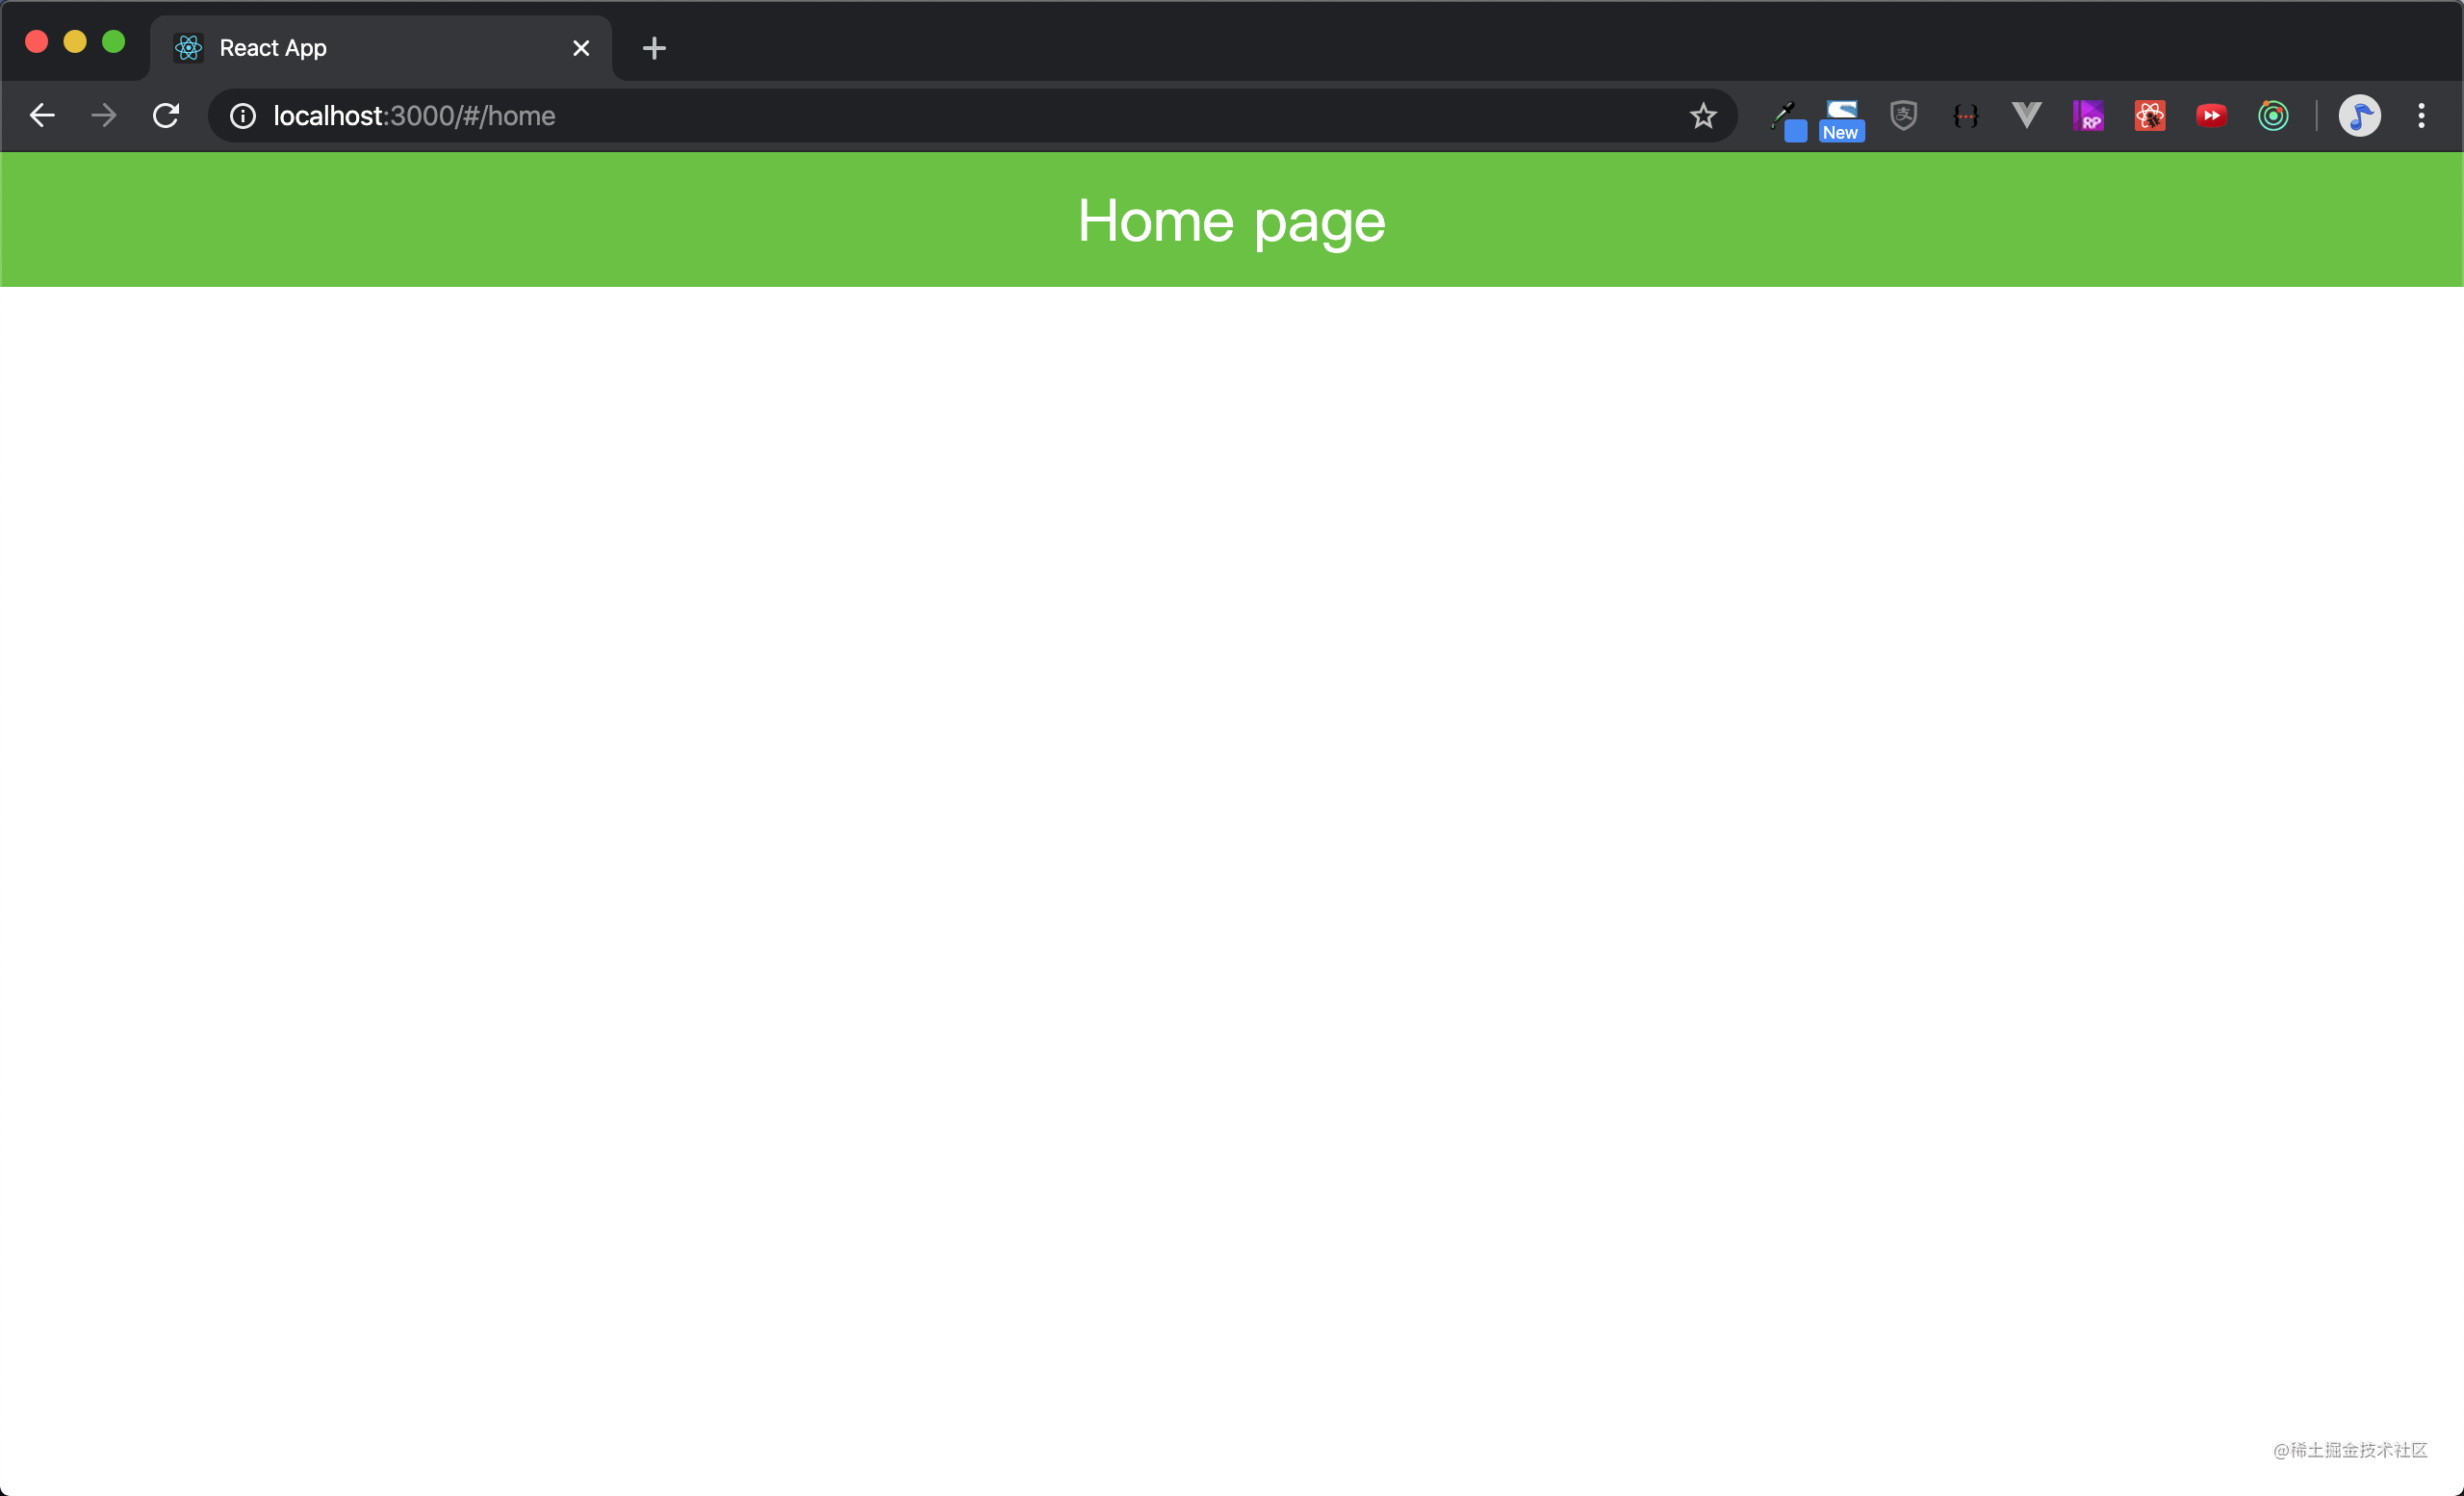Click the browser back arrow
Viewport: 2464px width, 1496px height.
tap(42, 116)
